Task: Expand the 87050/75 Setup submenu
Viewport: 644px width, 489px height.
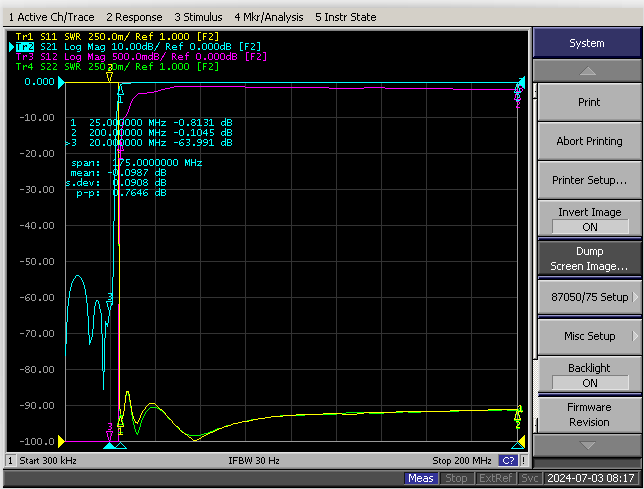Action: pos(590,297)
